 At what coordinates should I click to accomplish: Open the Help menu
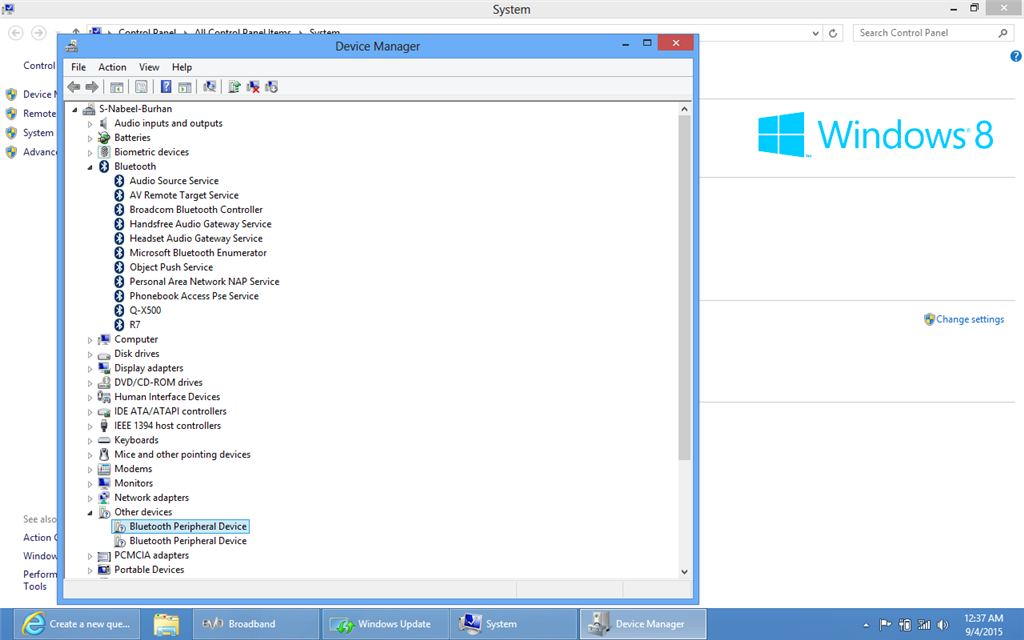pyautogui.click(x=182, y=67)
